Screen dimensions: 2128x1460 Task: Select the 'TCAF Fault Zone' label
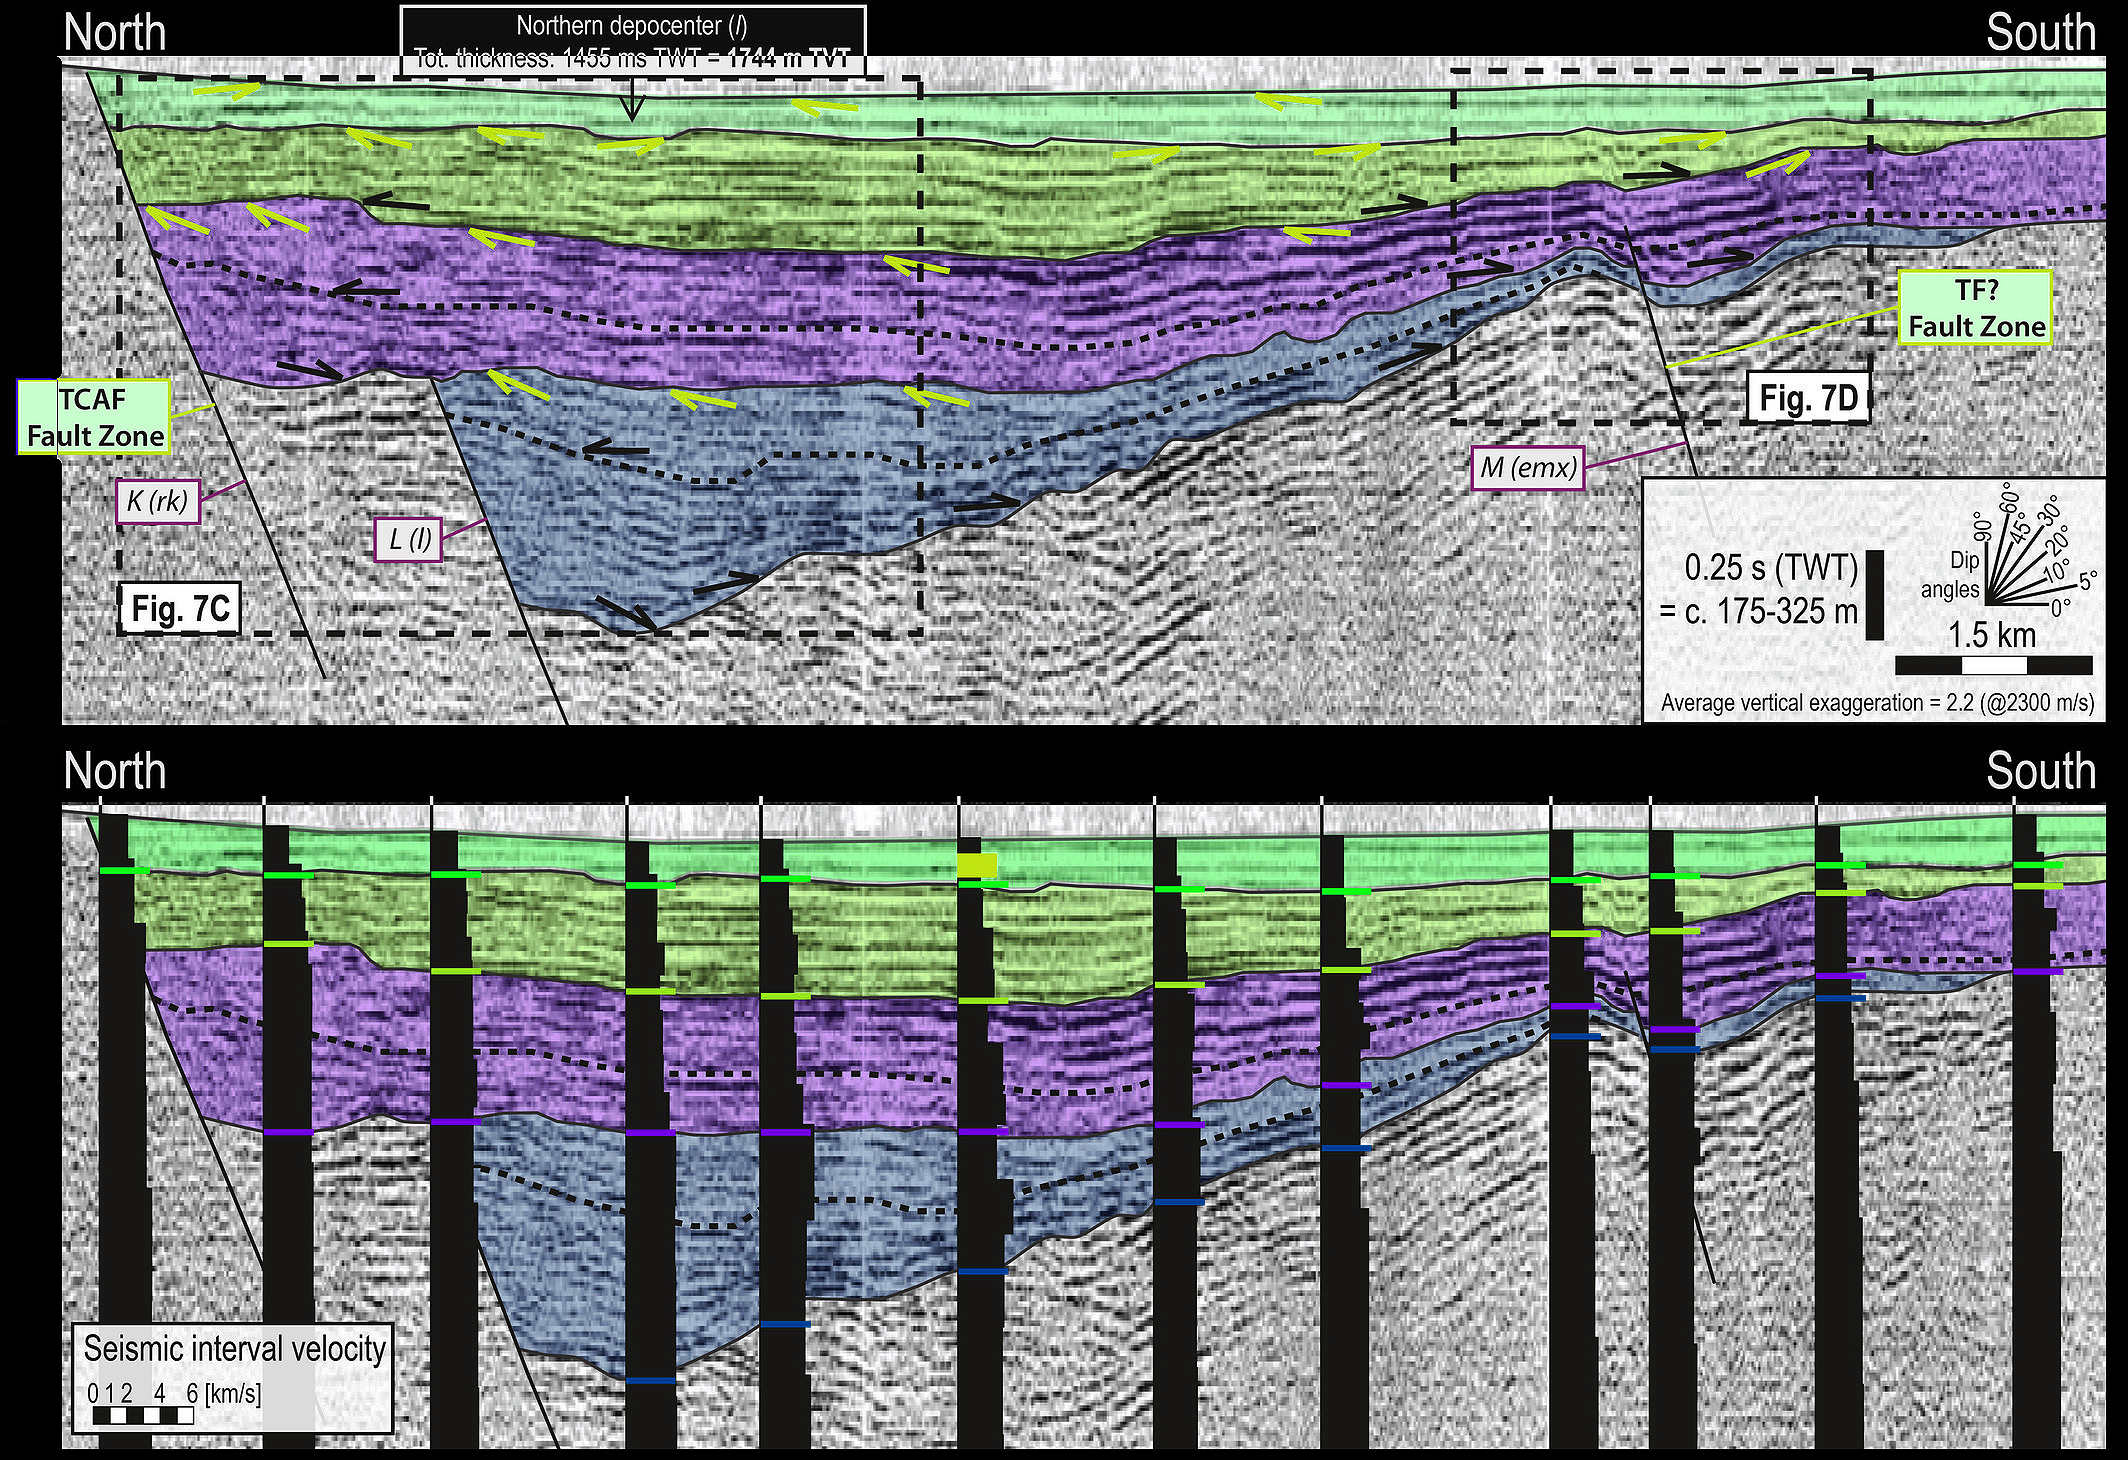[x=95, y=417]
